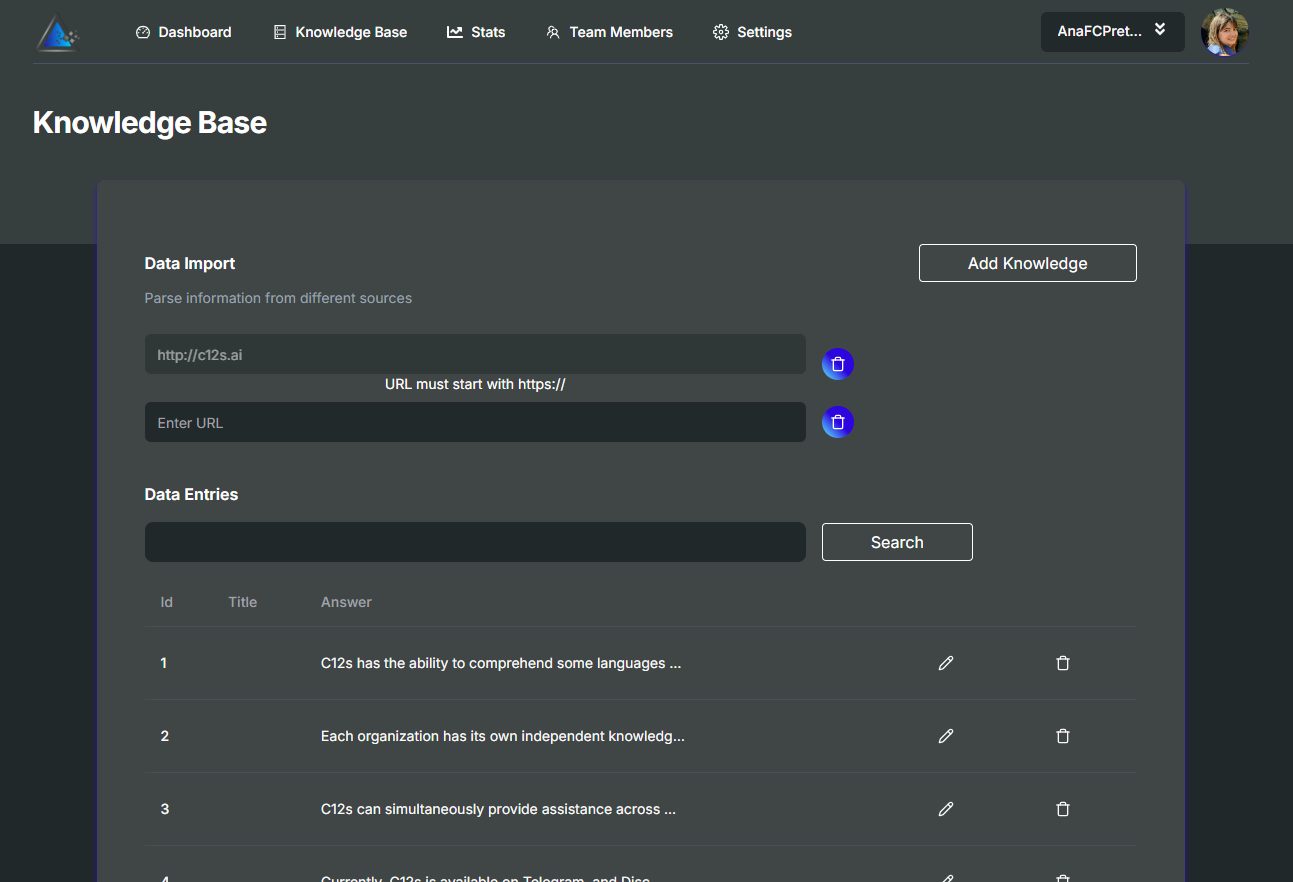Viewport: 1293px width, 882px height.
Task: Select 'C12s has the ability to comprehend' answer
Action: click(x=501, y=663)
